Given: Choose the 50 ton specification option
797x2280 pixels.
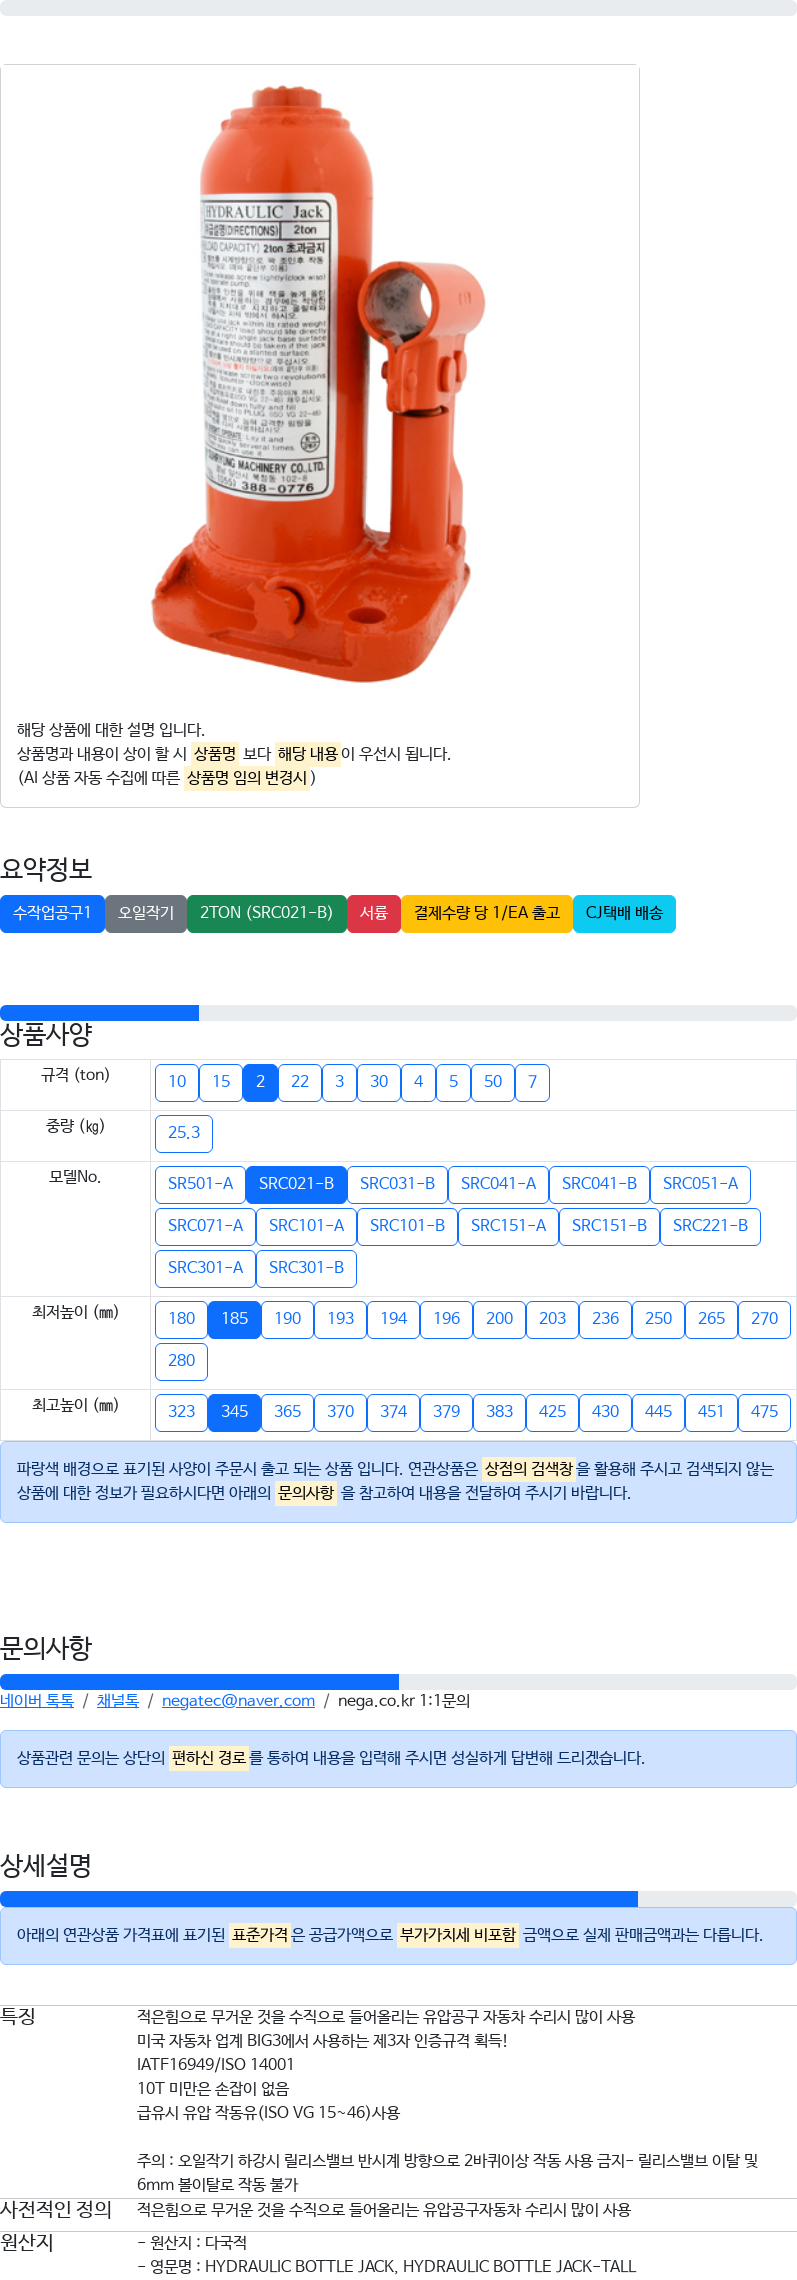Looking at the screenshot, I should (493, 1082).
